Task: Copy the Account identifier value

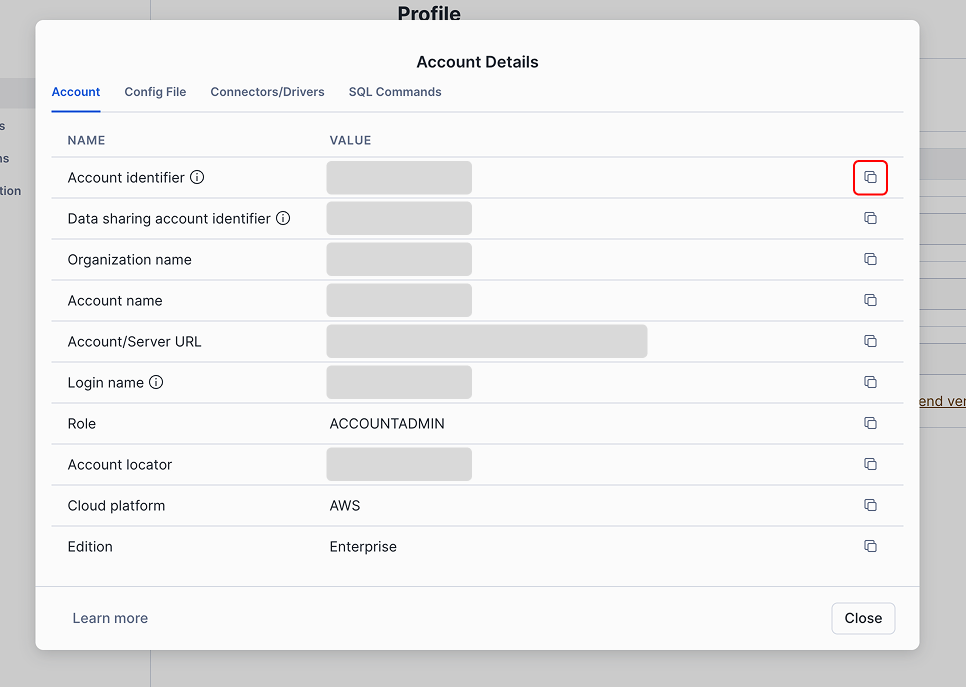Action: (870, 178)
